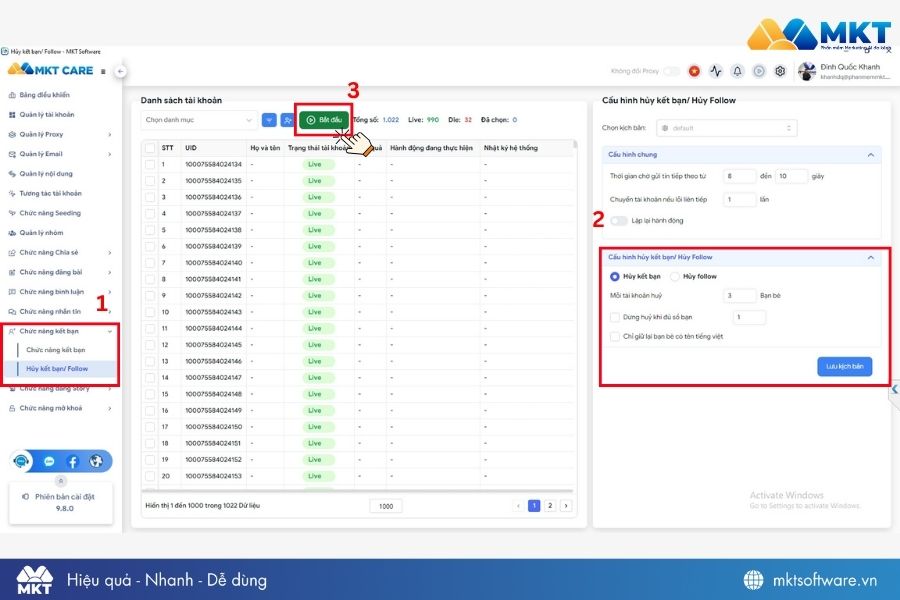
Task: Click the Quản lý nhóm group icon
Action: click(12, 233)
